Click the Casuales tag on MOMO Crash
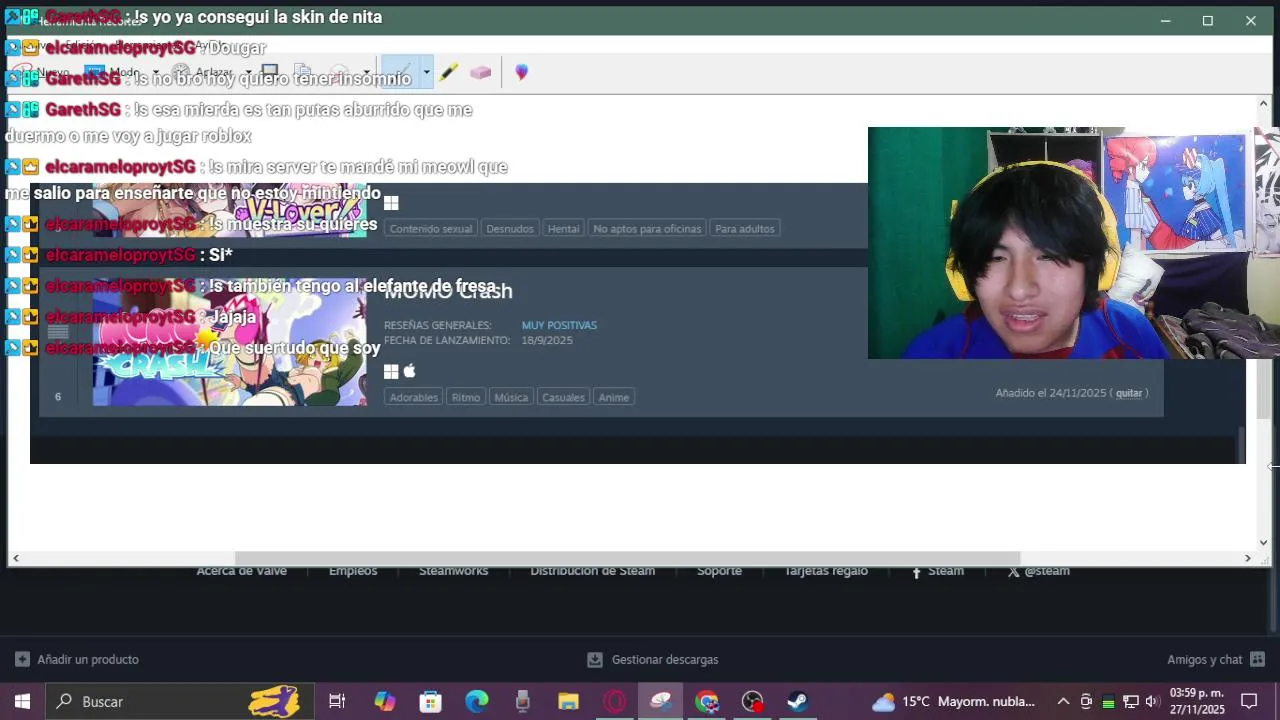This screenshot has width=1280, height=720. pyautogui.click(x=563, y=397)
